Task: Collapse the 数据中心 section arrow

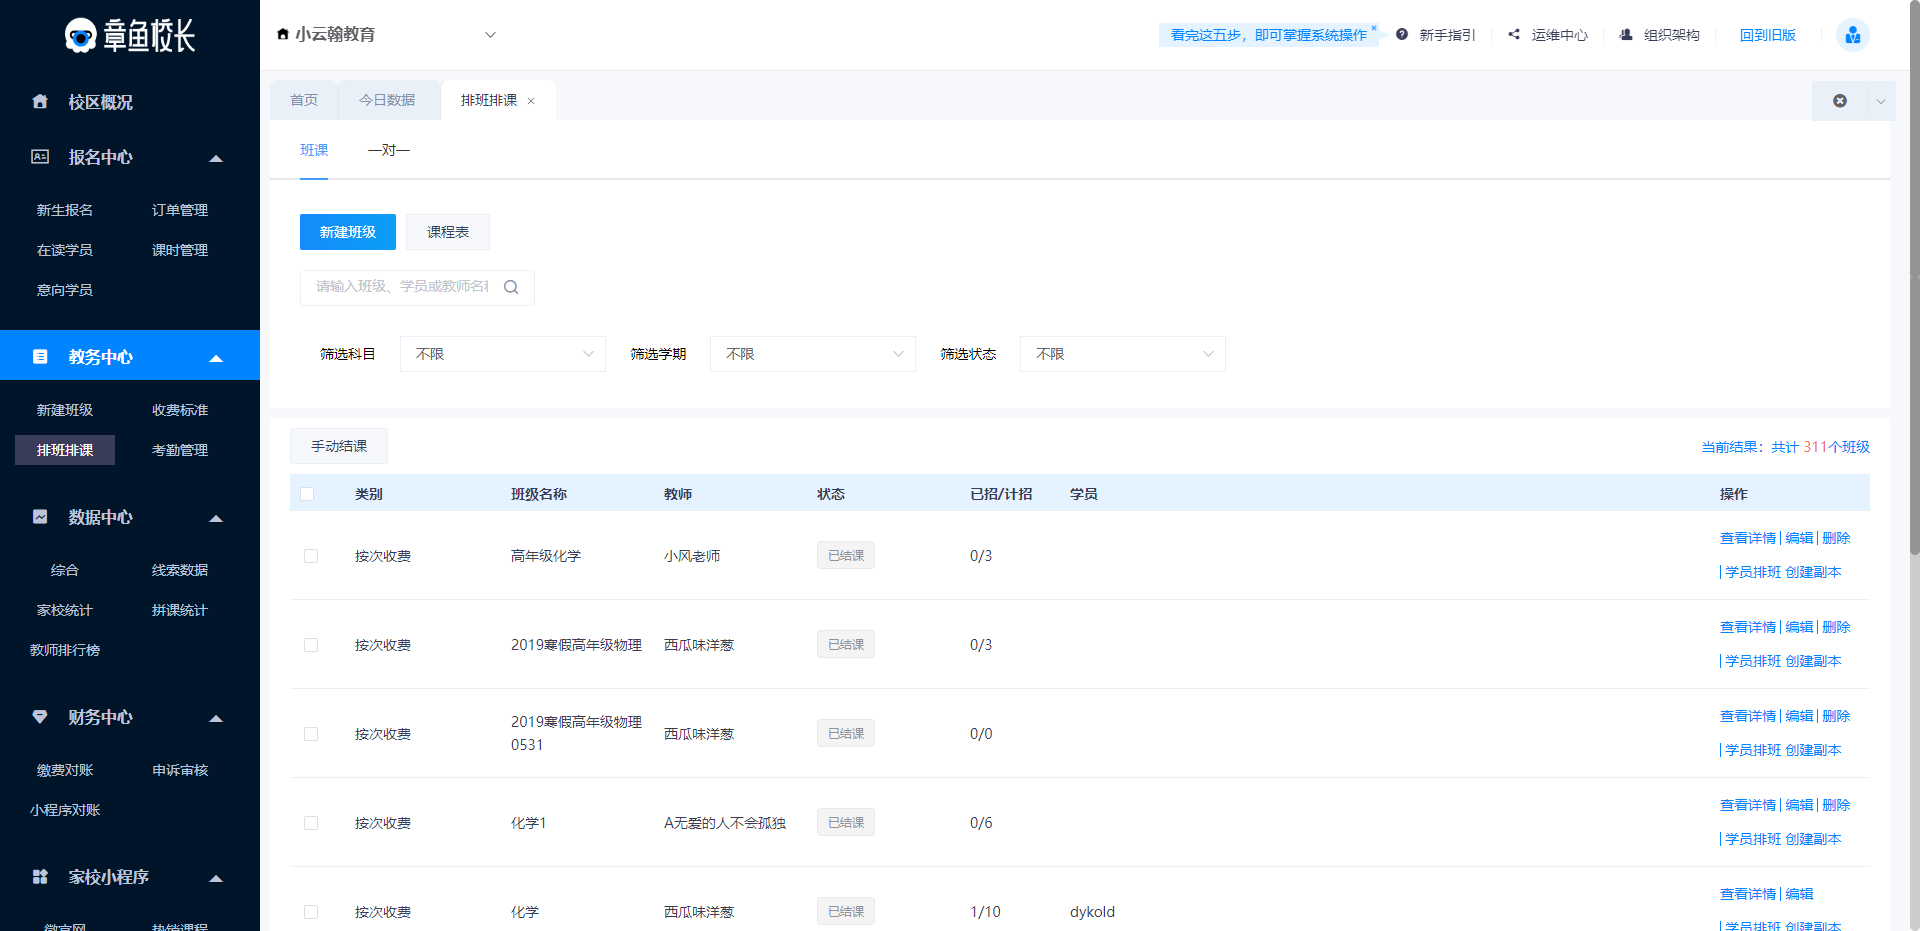Action: (216, 518)
